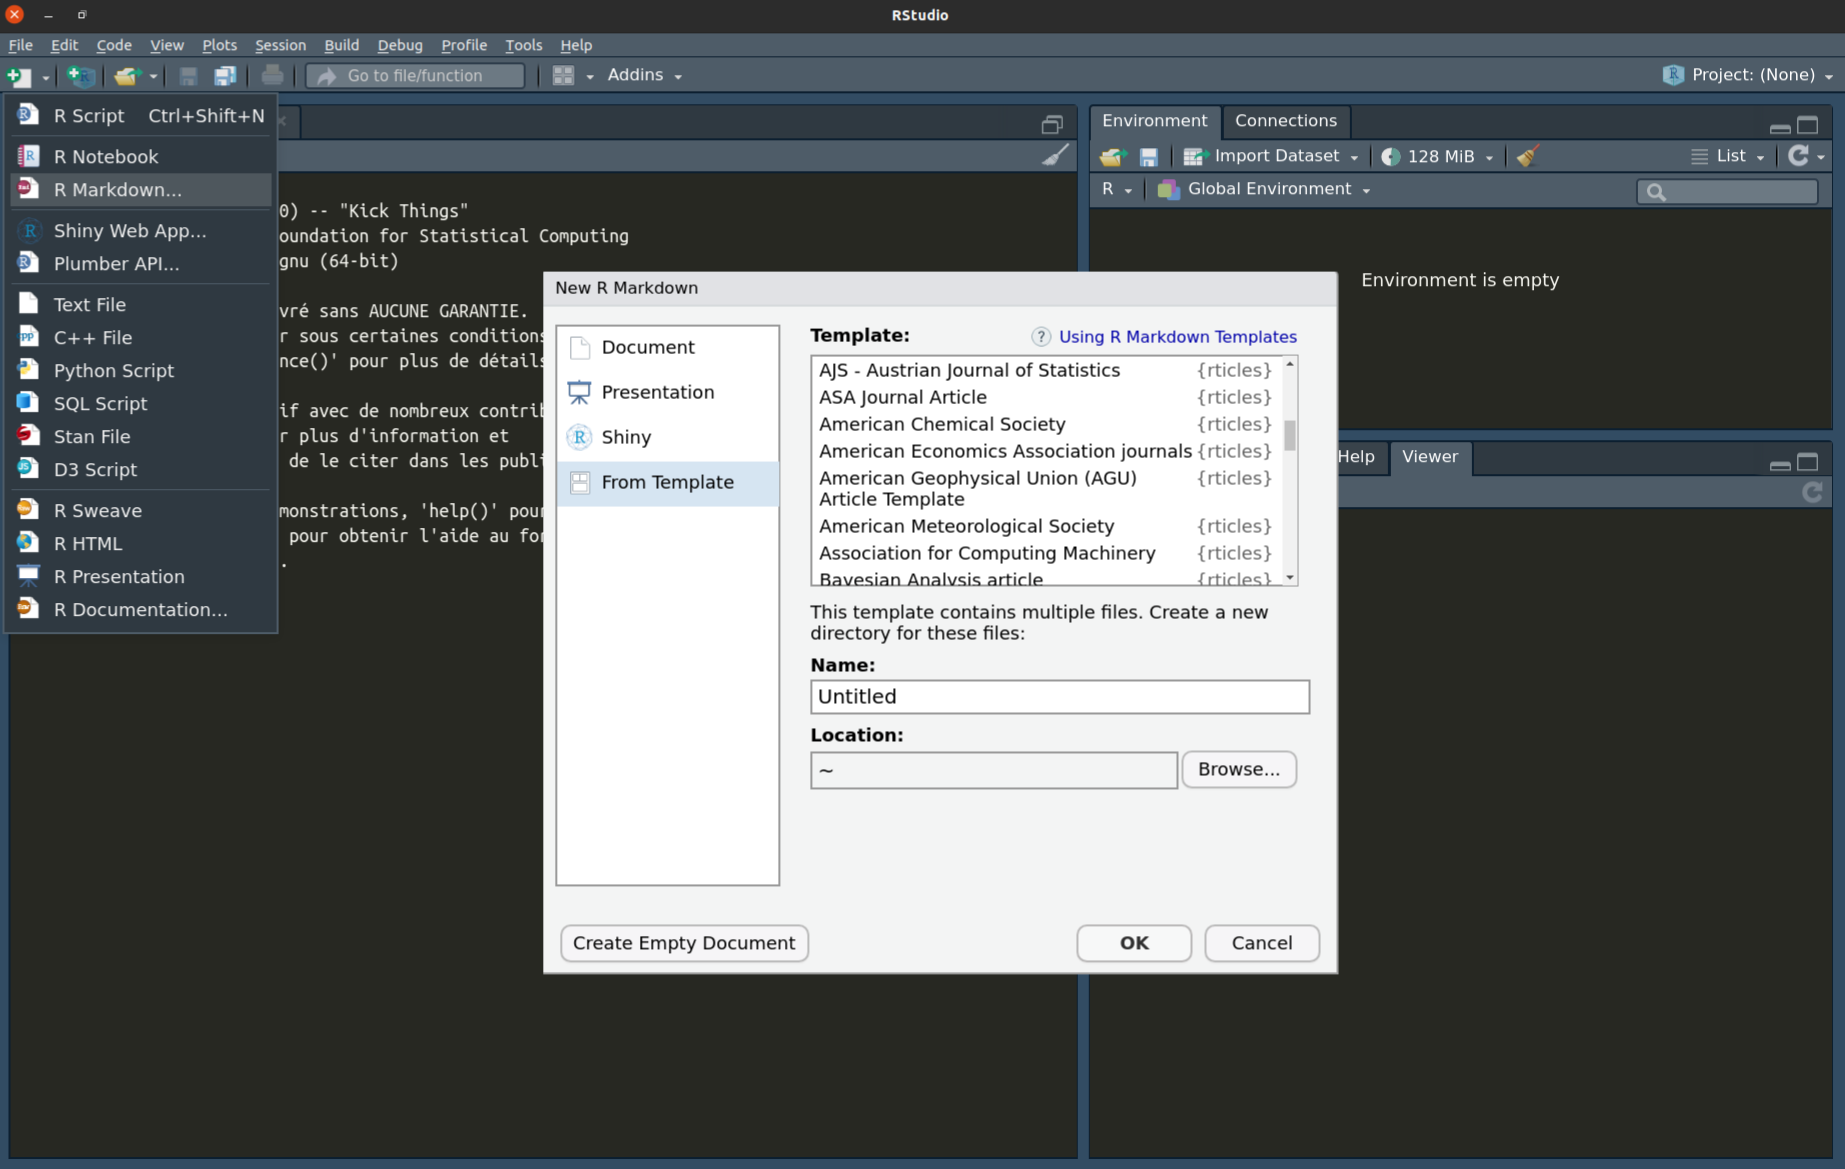The width and height of the screenshot is (1845, 1169).
Task: Click the Save All documents icon
Action: click(x=225, y=76)
